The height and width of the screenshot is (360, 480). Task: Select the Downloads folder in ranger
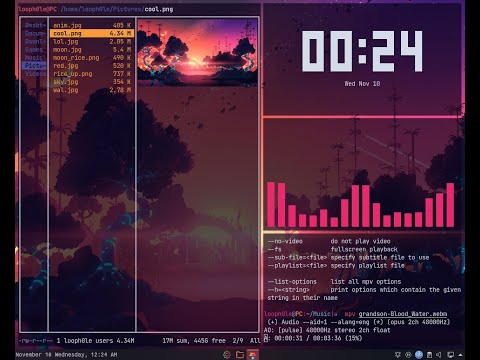[x=35, y=41]
